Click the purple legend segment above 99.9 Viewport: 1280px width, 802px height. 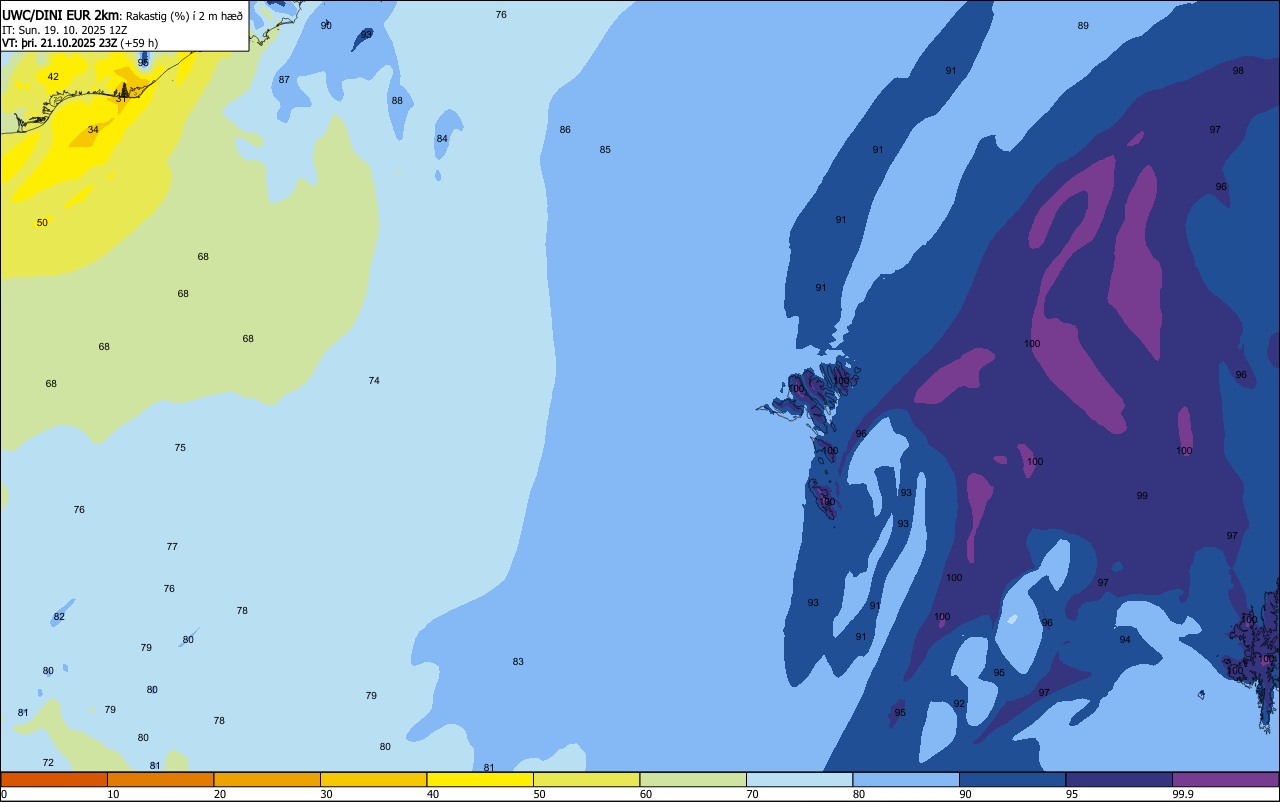point(1225,779)
